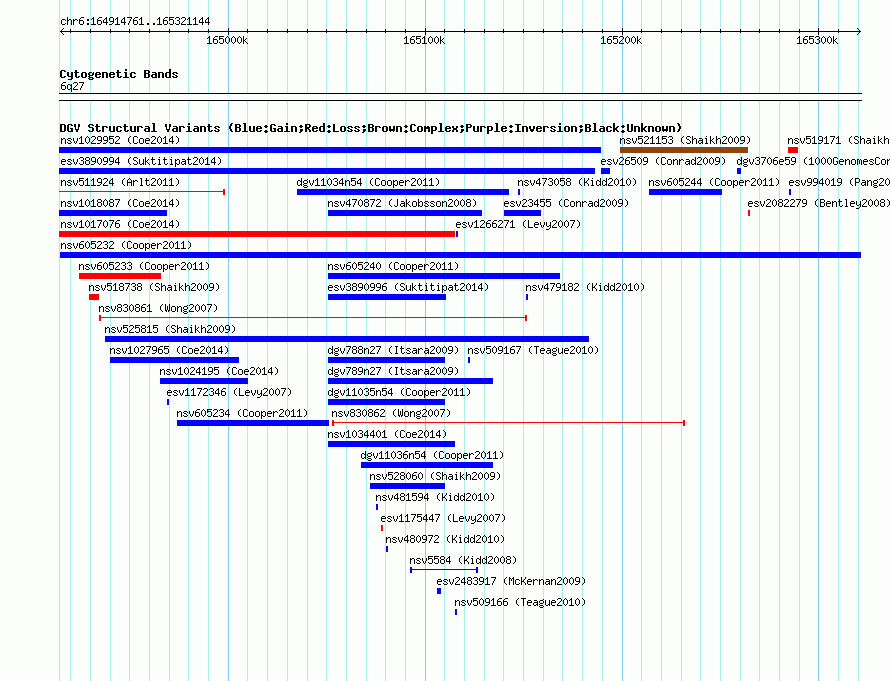Click the esv3890994 (Suktitipat2014) label
Viewport: 890px width, 681px height.
tap(141, 161)
